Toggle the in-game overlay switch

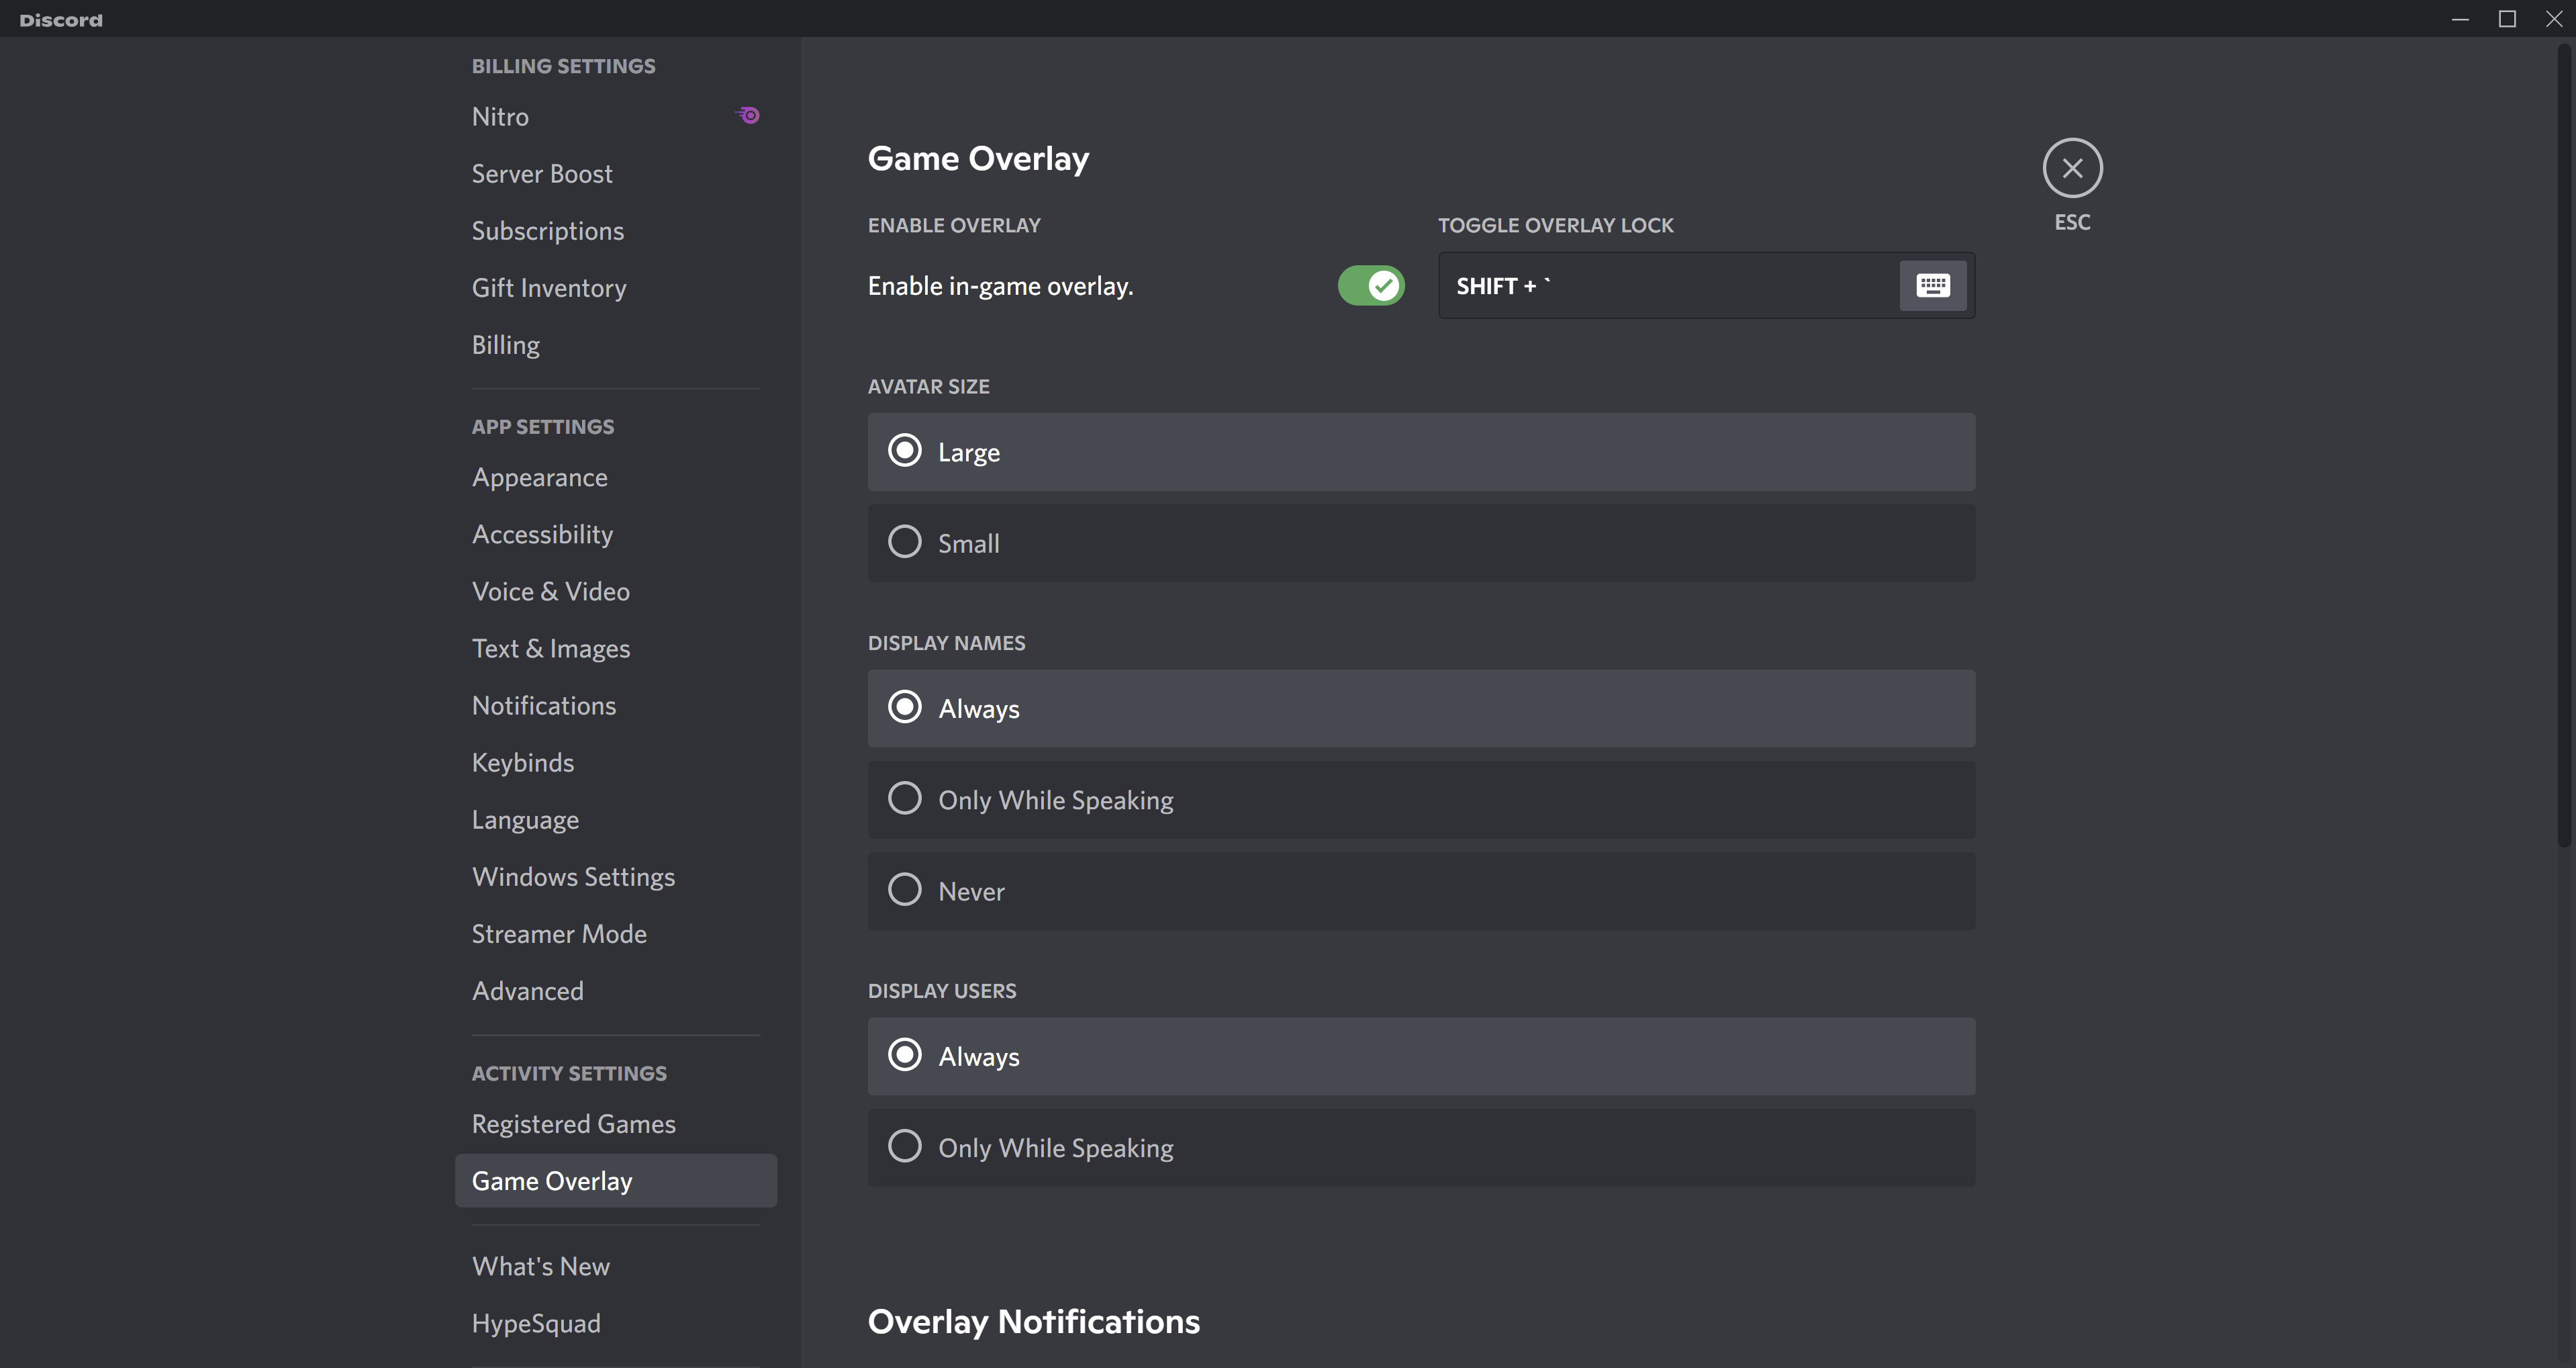pos(1371,286)
